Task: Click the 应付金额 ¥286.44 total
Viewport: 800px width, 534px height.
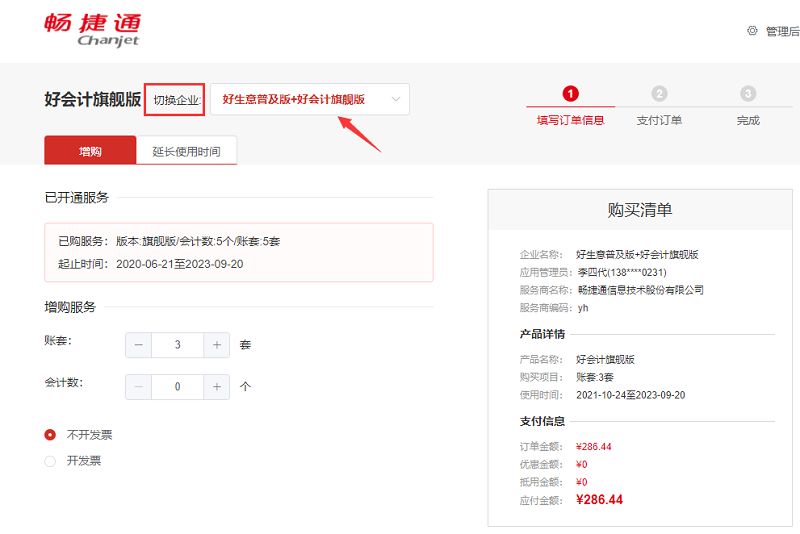Action: click(599, 500)
